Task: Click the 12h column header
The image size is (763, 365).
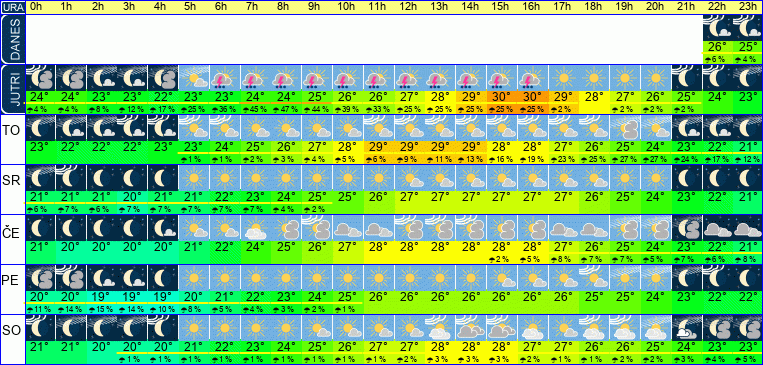Action: [x=410, y=7]
